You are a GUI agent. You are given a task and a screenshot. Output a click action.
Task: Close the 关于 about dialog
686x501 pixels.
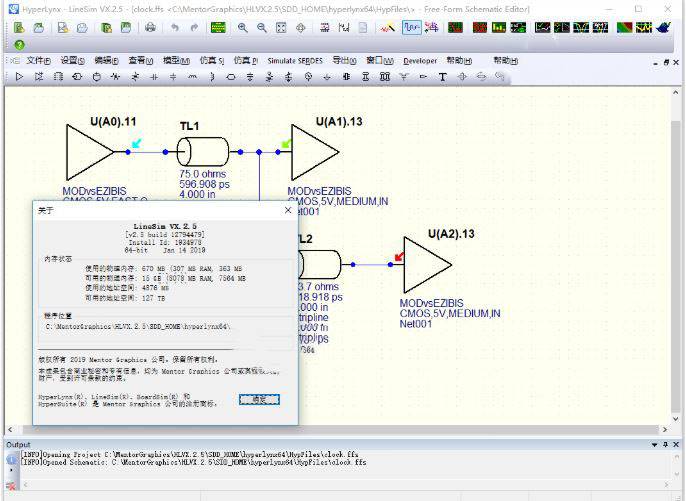287,210
